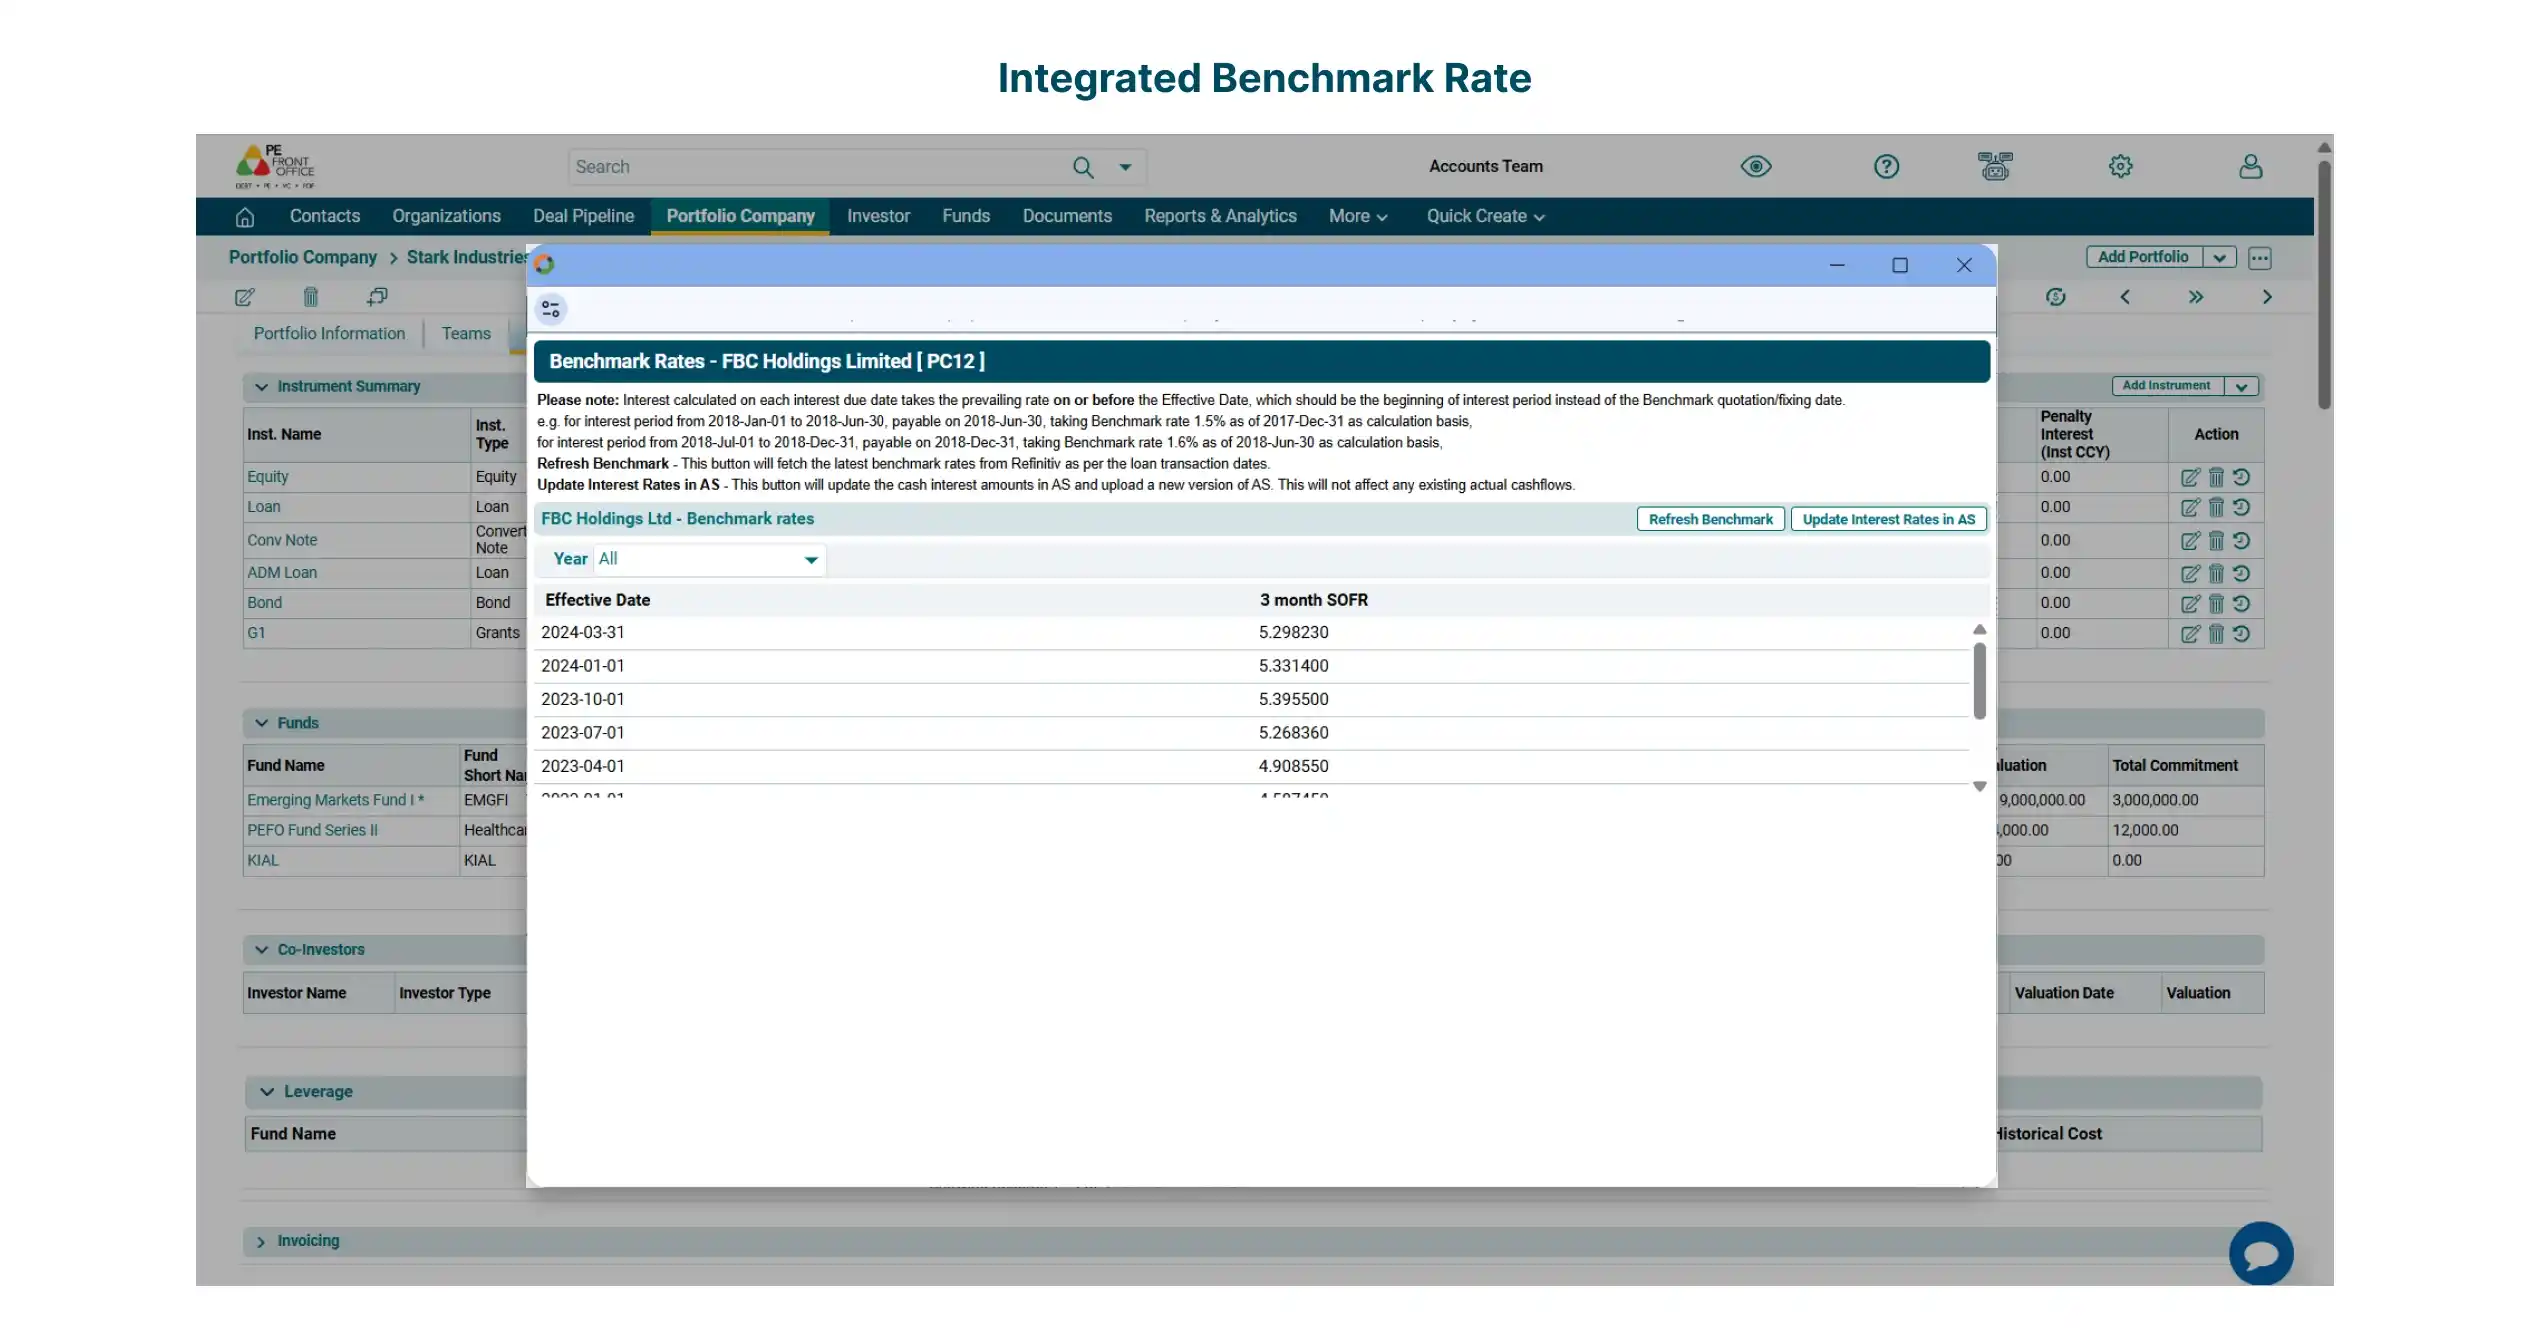This screenshot has width=2530, height=1330.
Task: Click the Add Instrument button
Action: click(2166, 386)
